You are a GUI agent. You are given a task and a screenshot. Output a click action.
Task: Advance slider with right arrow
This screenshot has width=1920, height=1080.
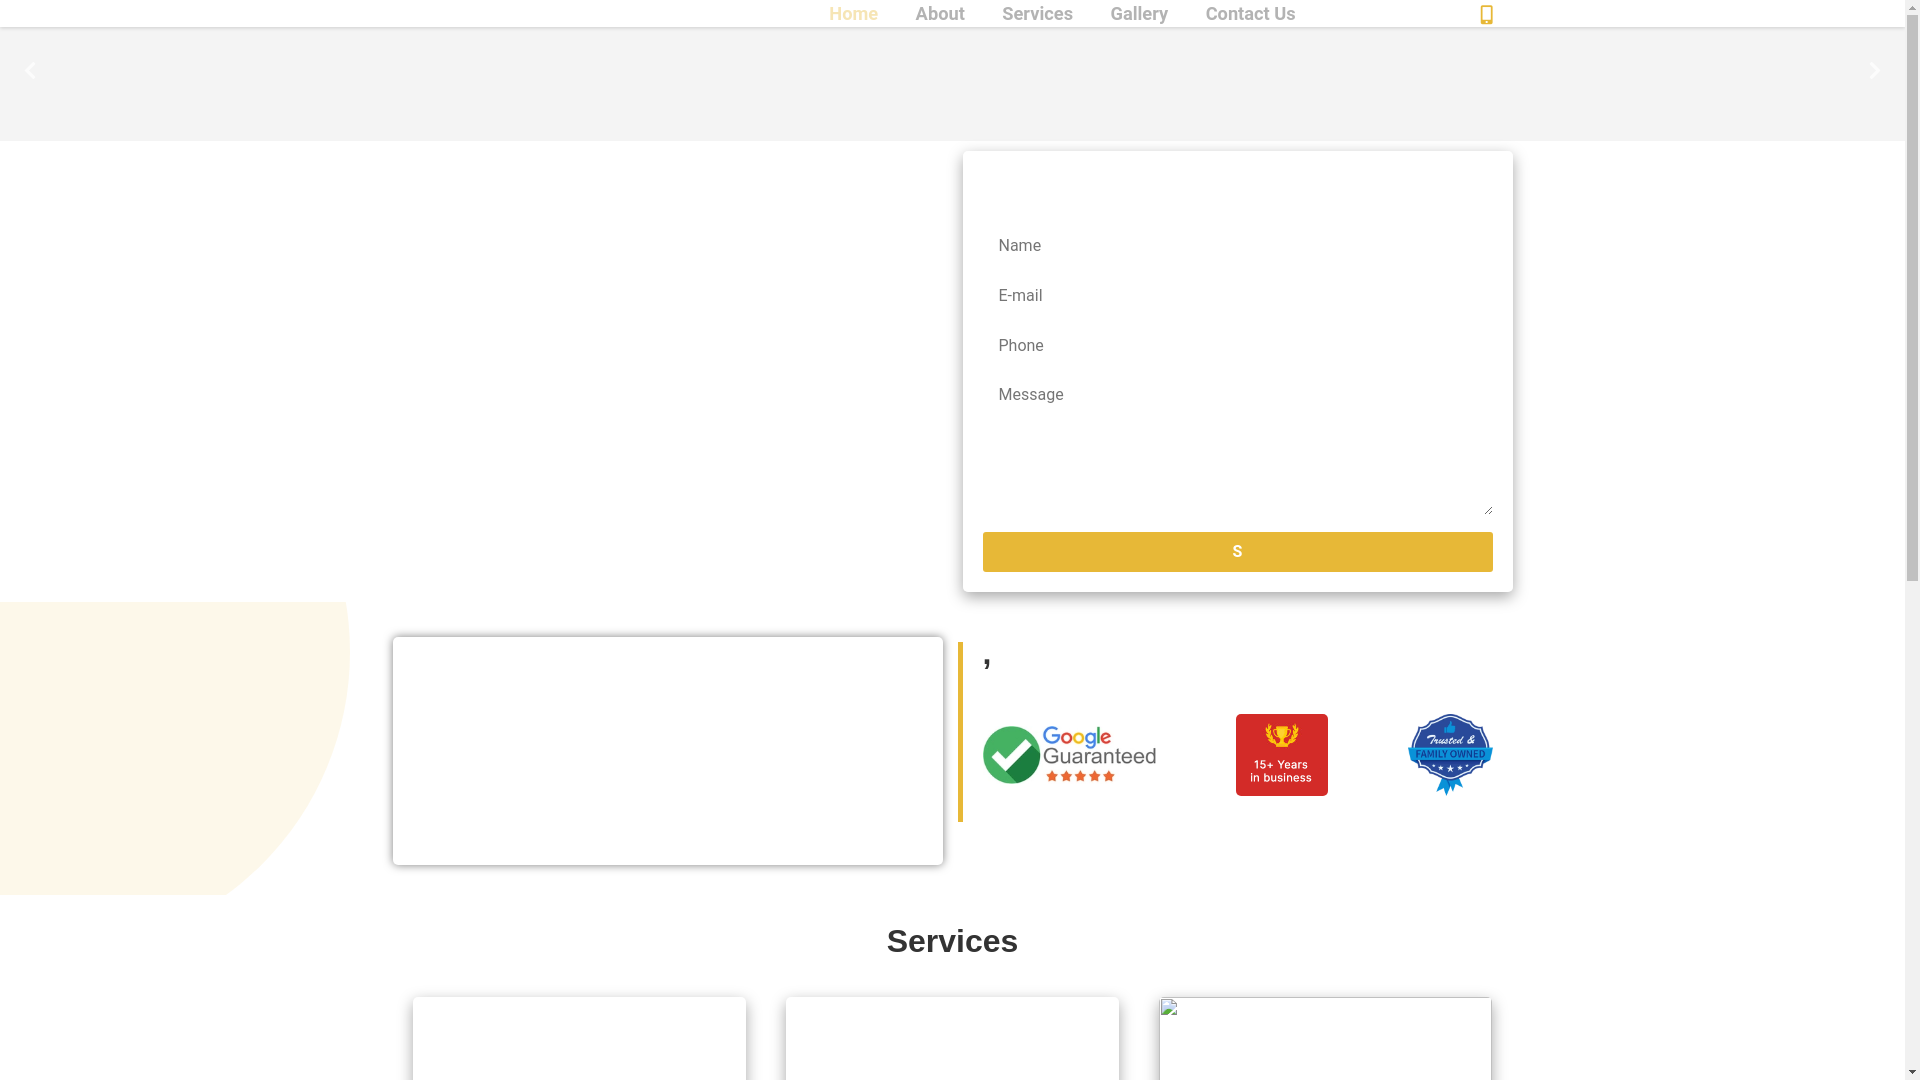tap(1874, 71)
